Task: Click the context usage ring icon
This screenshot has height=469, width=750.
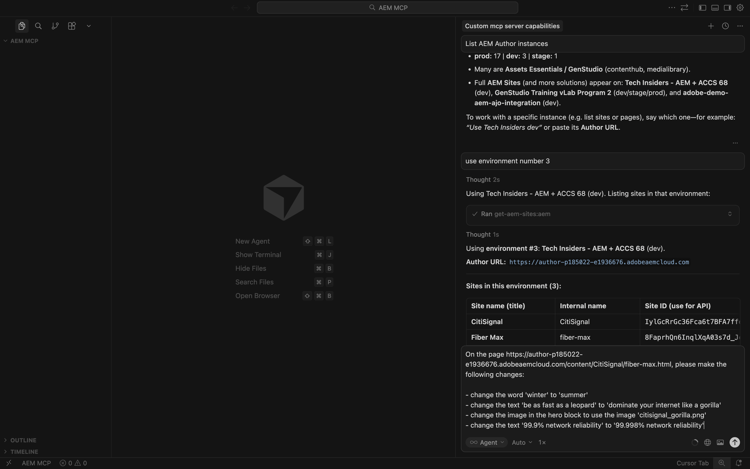Action: (x=695, y=443)
